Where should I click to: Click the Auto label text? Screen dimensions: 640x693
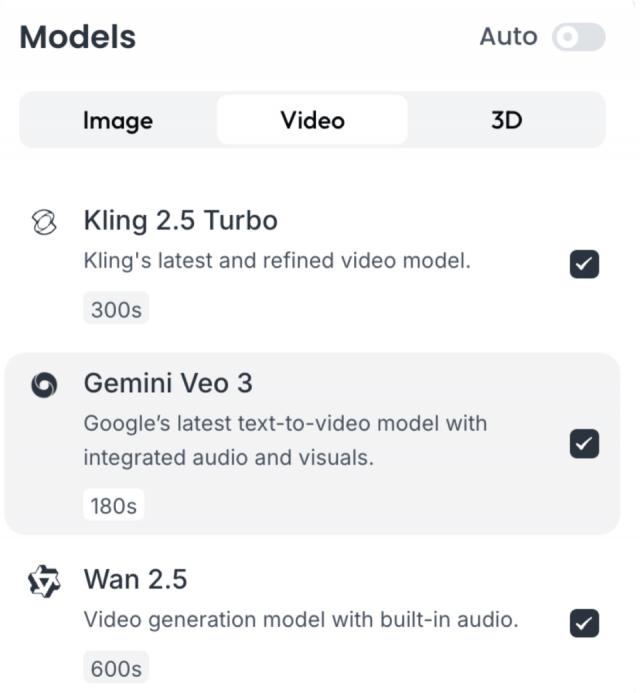pyautogui.click(x=508, y=37)
